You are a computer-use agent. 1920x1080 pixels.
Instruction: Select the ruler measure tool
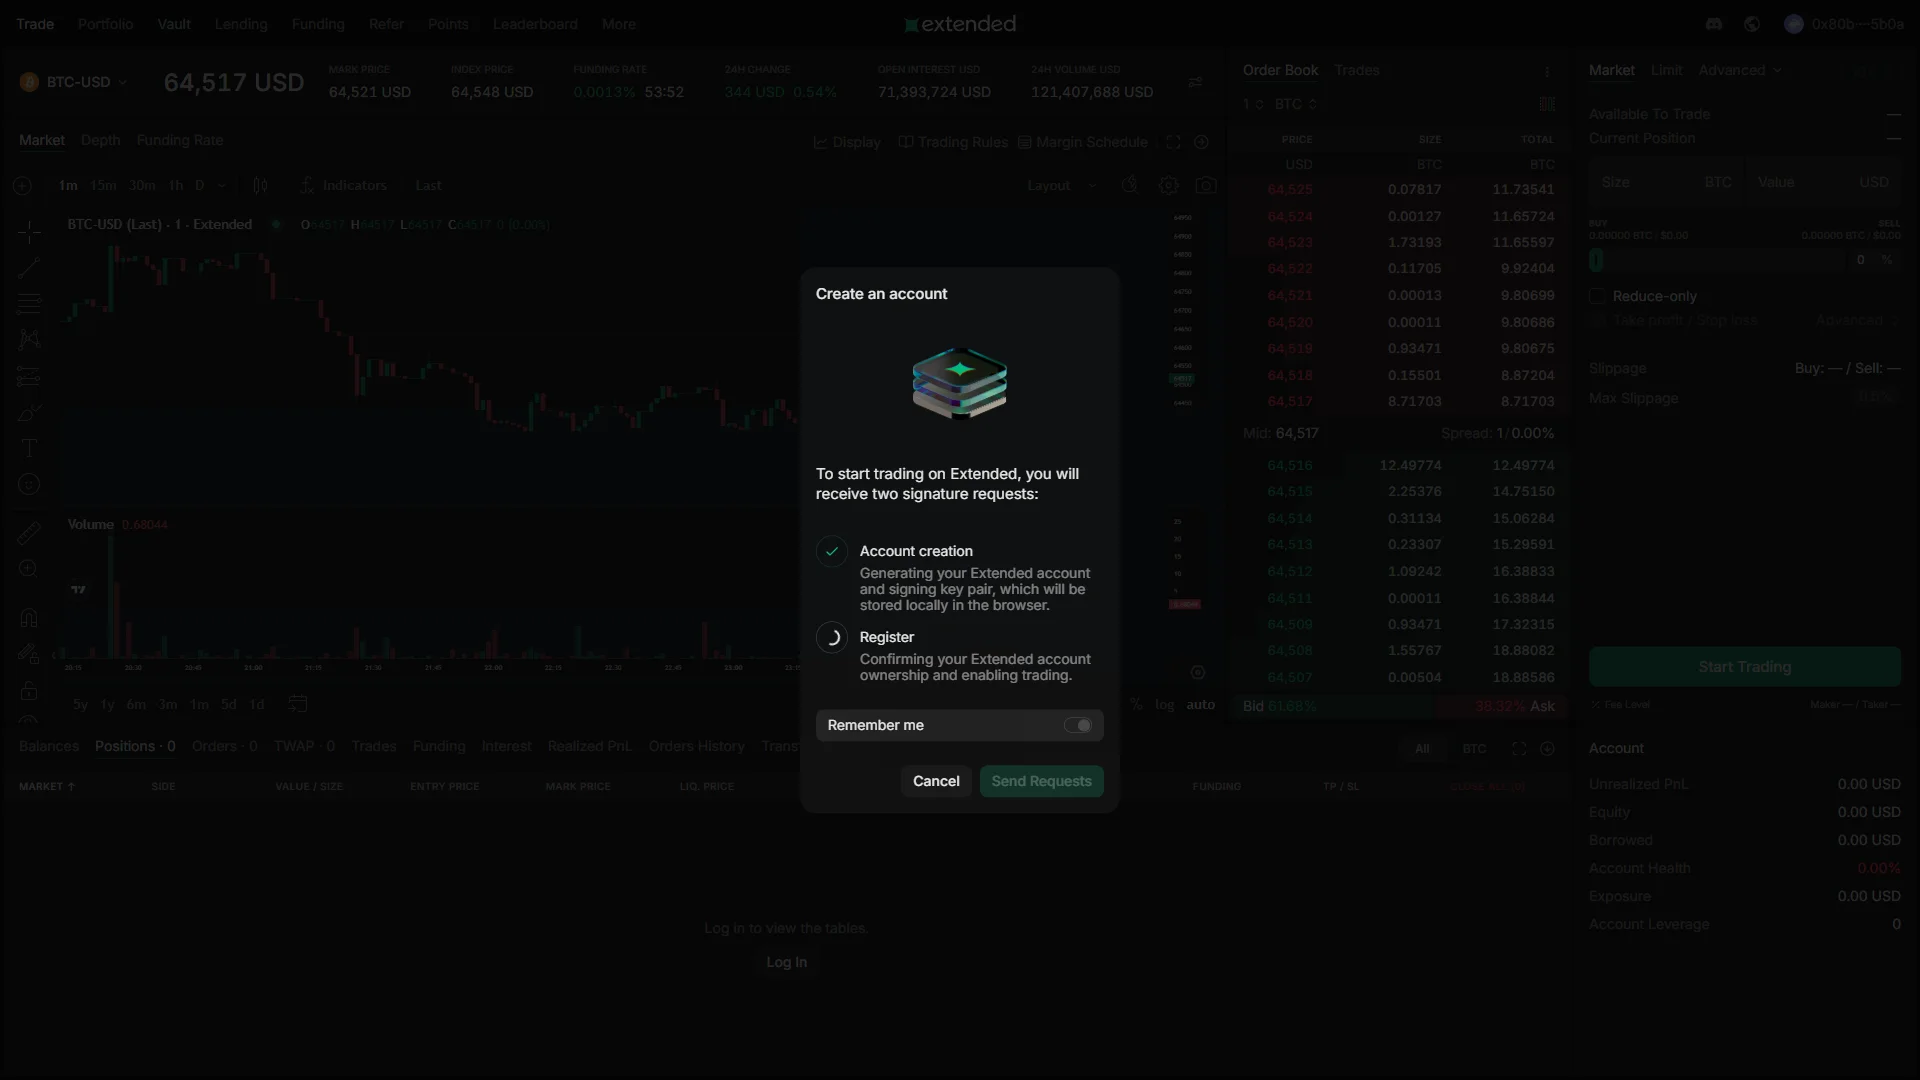click(x=29, y=533)
